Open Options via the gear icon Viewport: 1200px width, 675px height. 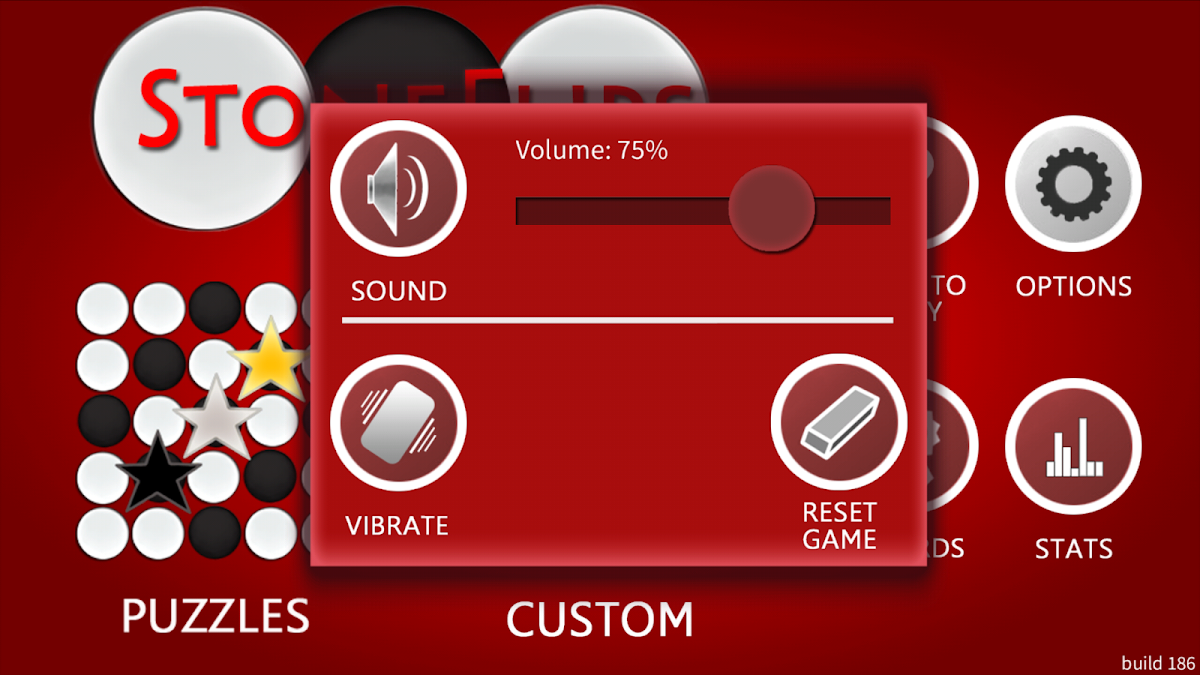coord(1073,184)
